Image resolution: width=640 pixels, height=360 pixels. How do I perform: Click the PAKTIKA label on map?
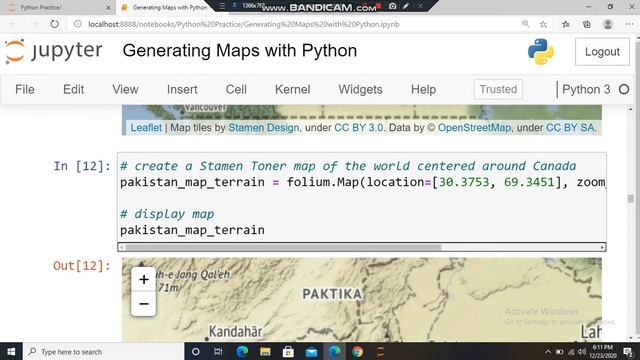point(332,294)
